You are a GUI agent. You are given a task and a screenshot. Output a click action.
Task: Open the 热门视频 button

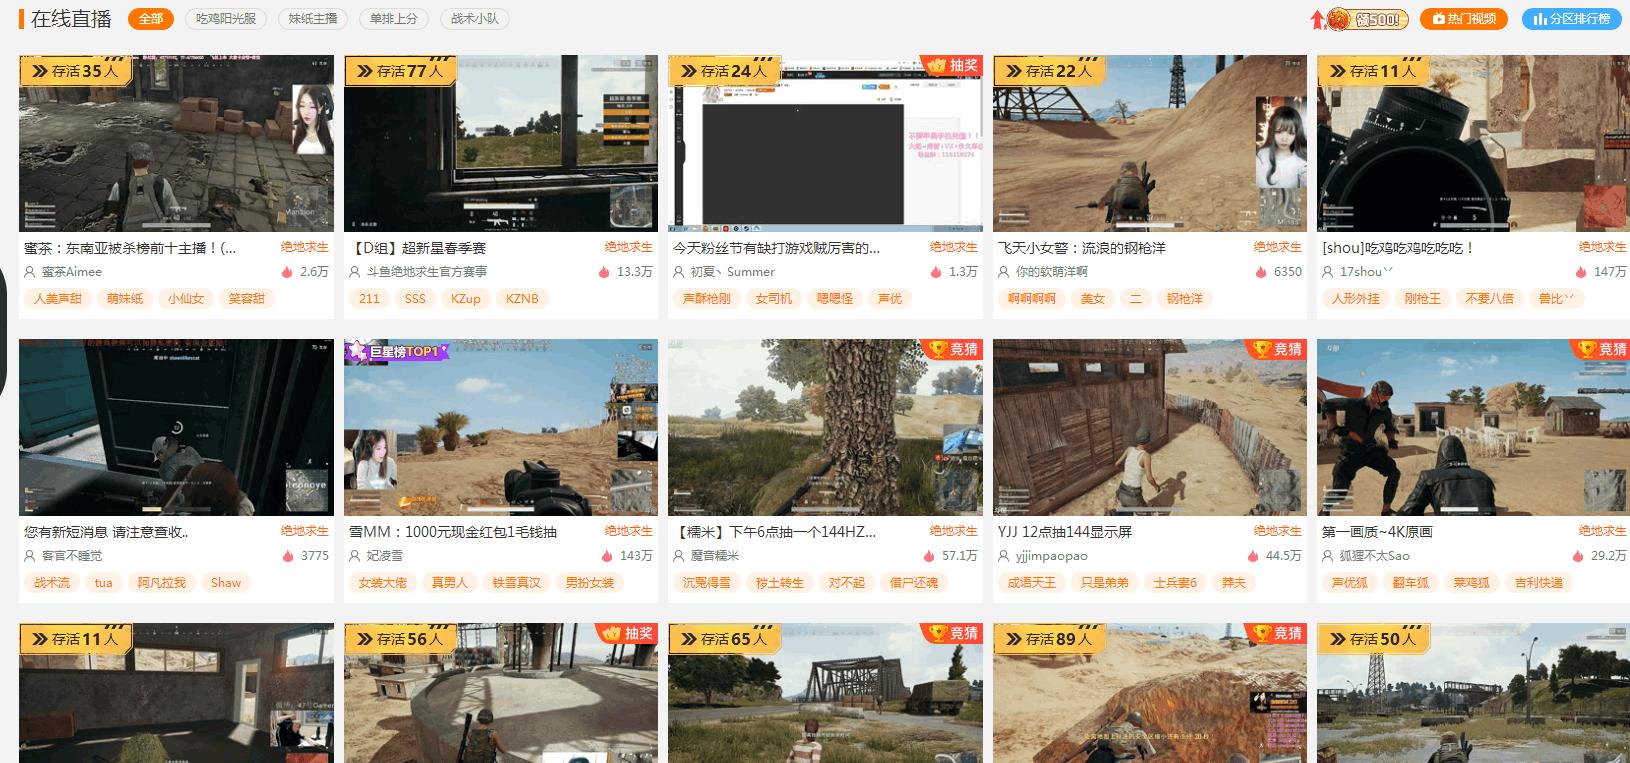[1464, 19]
